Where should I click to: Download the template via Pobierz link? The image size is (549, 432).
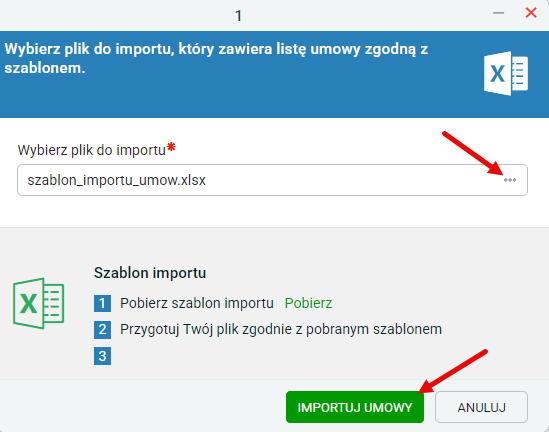(308, 303)
